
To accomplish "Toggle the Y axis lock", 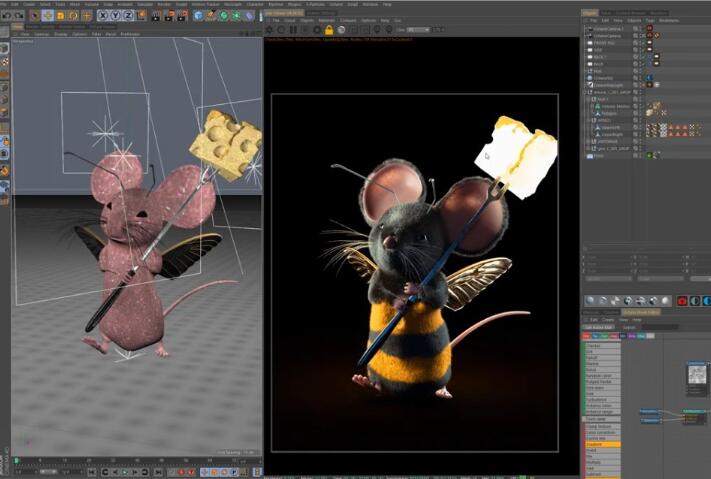I will click(x=116, y=15).
